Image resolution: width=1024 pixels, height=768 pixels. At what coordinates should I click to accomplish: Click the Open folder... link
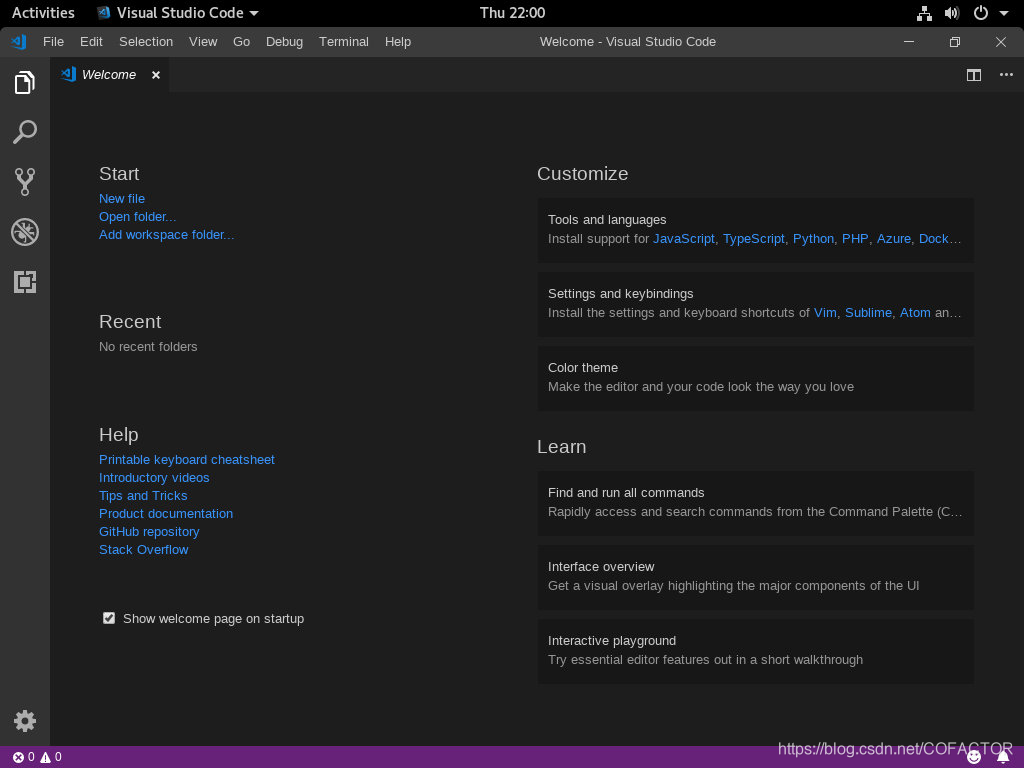[x=138, y=217]
